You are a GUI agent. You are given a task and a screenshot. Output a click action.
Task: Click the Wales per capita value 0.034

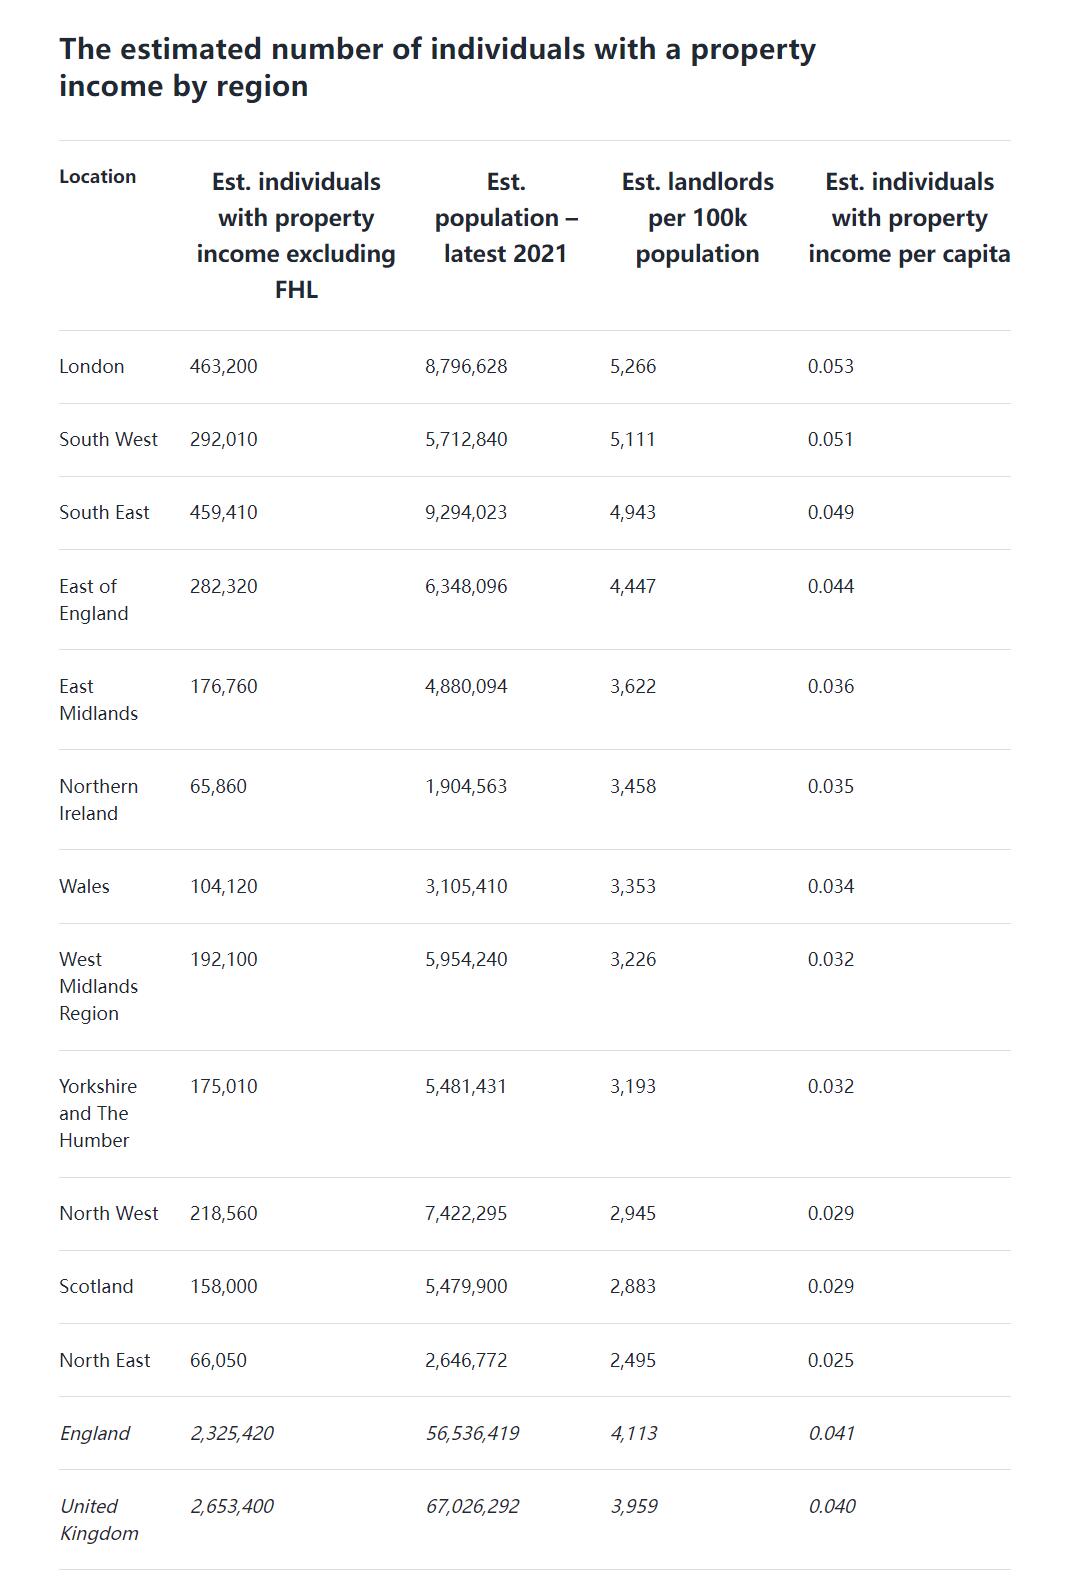[831, 886]
